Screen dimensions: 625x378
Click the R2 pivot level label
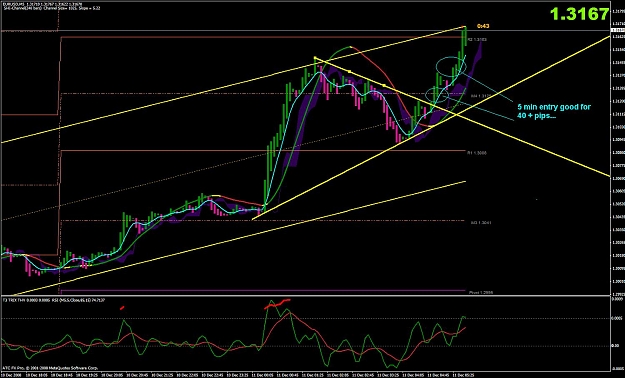coord(477,39)
